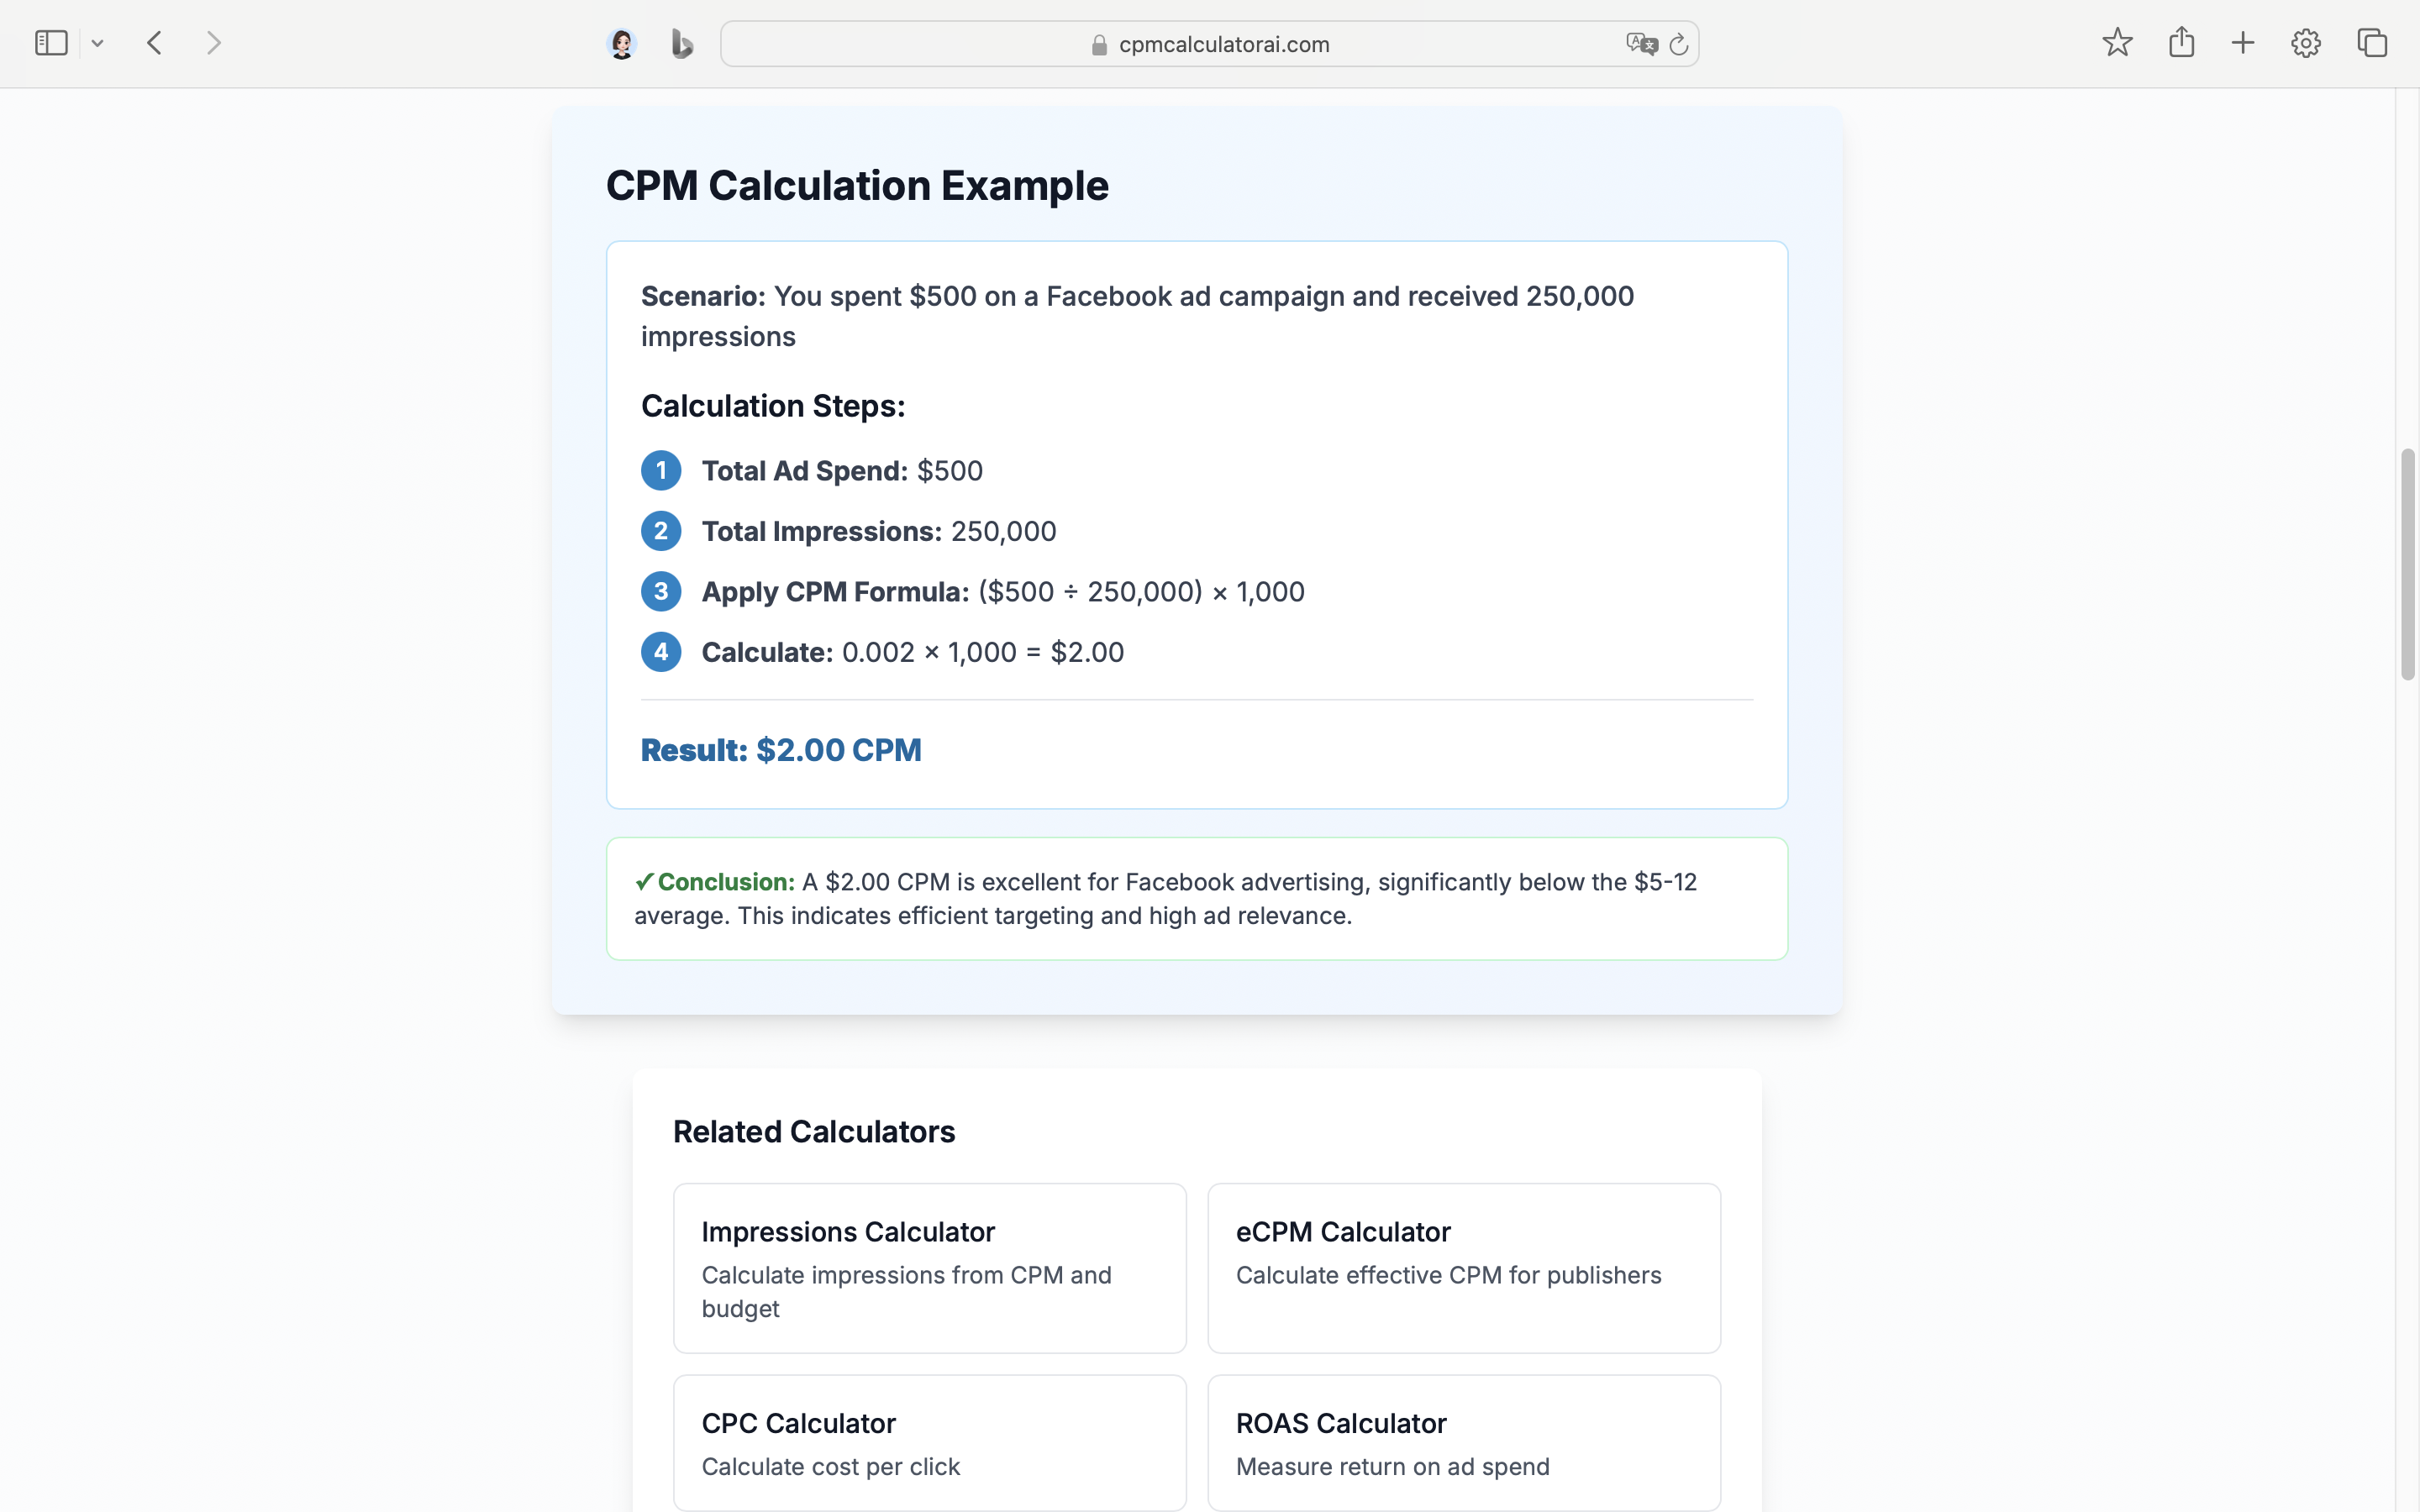Show the tab overview
Screen dimensions: 2420x1512
tap(2371, 42)
